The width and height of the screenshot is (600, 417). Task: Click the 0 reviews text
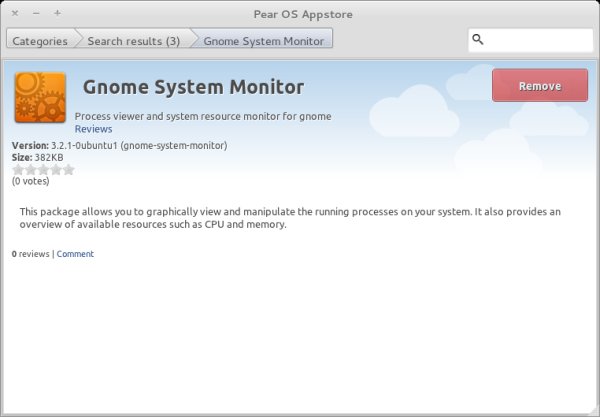(31, 254)
